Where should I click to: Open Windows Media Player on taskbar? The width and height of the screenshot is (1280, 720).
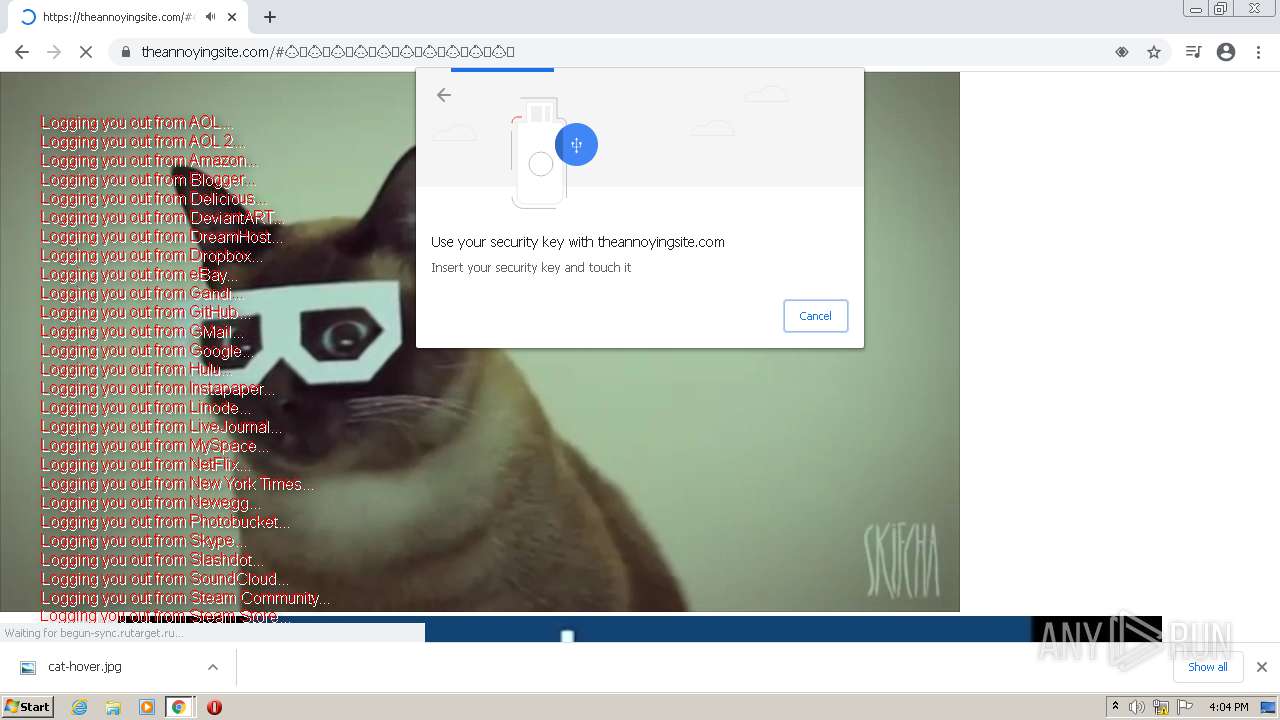[146, 707]
